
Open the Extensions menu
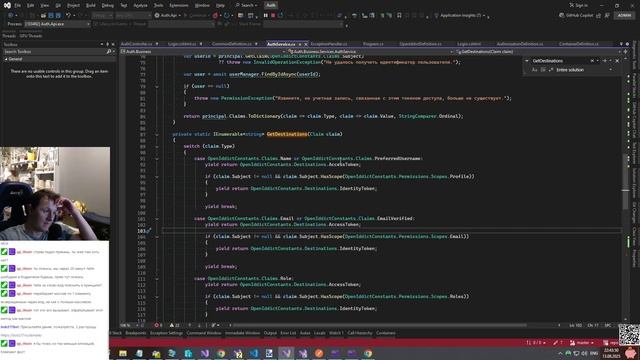[x=179, y=5]
